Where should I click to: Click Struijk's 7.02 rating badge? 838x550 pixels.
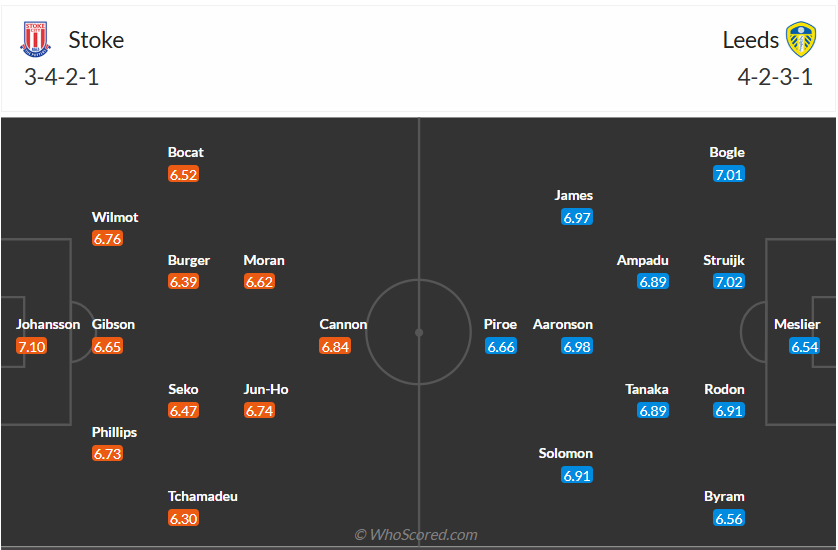coord(729,282)
